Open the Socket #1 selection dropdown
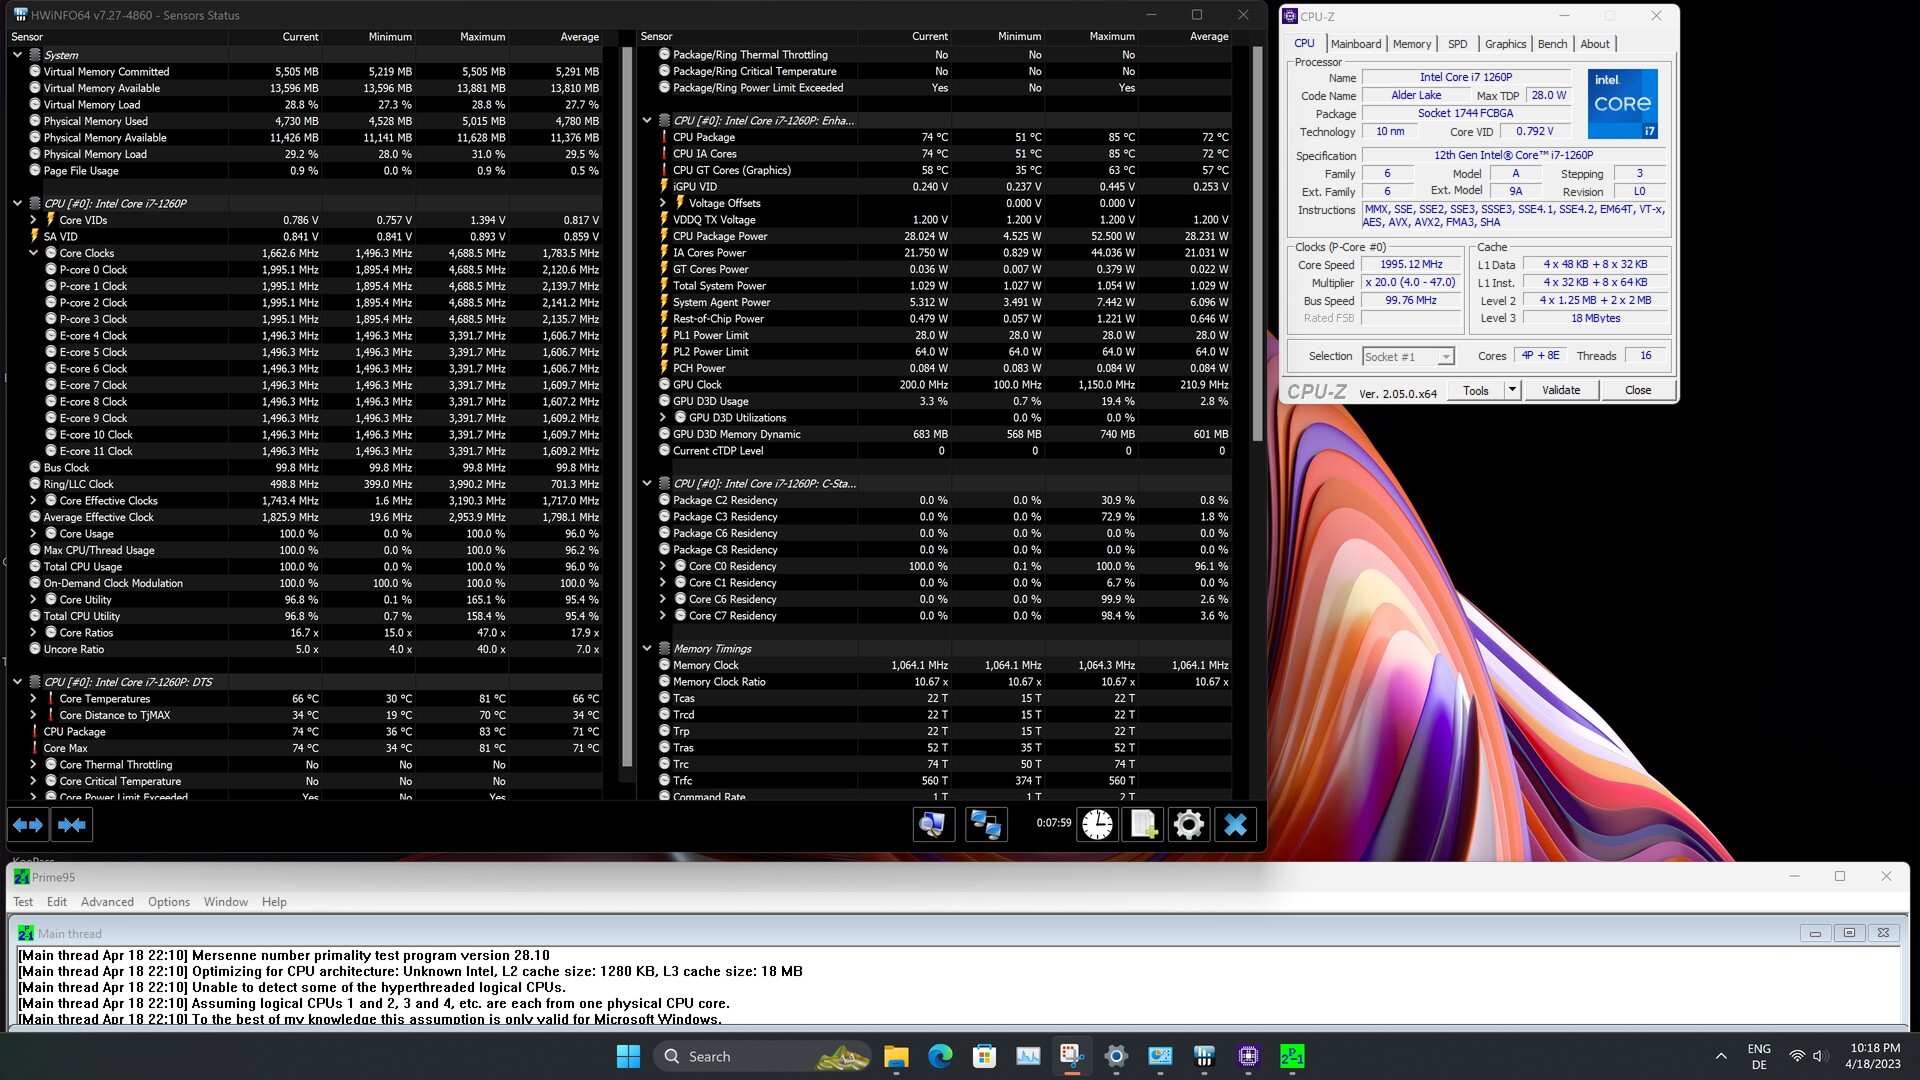This screenshot has width=1920, height=1080. [1445, 357]
